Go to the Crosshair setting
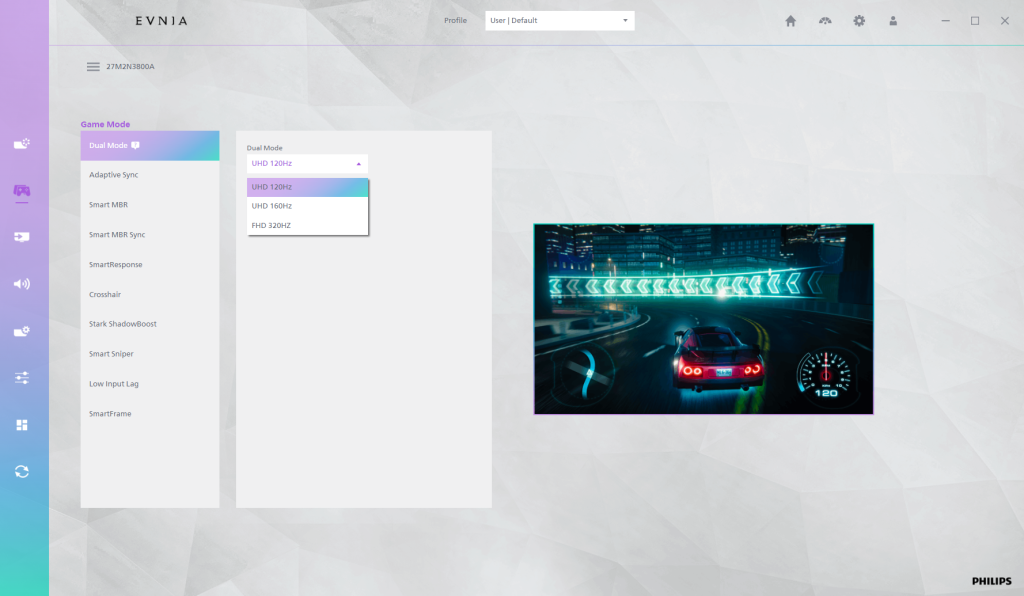 (x=105, y=294)
